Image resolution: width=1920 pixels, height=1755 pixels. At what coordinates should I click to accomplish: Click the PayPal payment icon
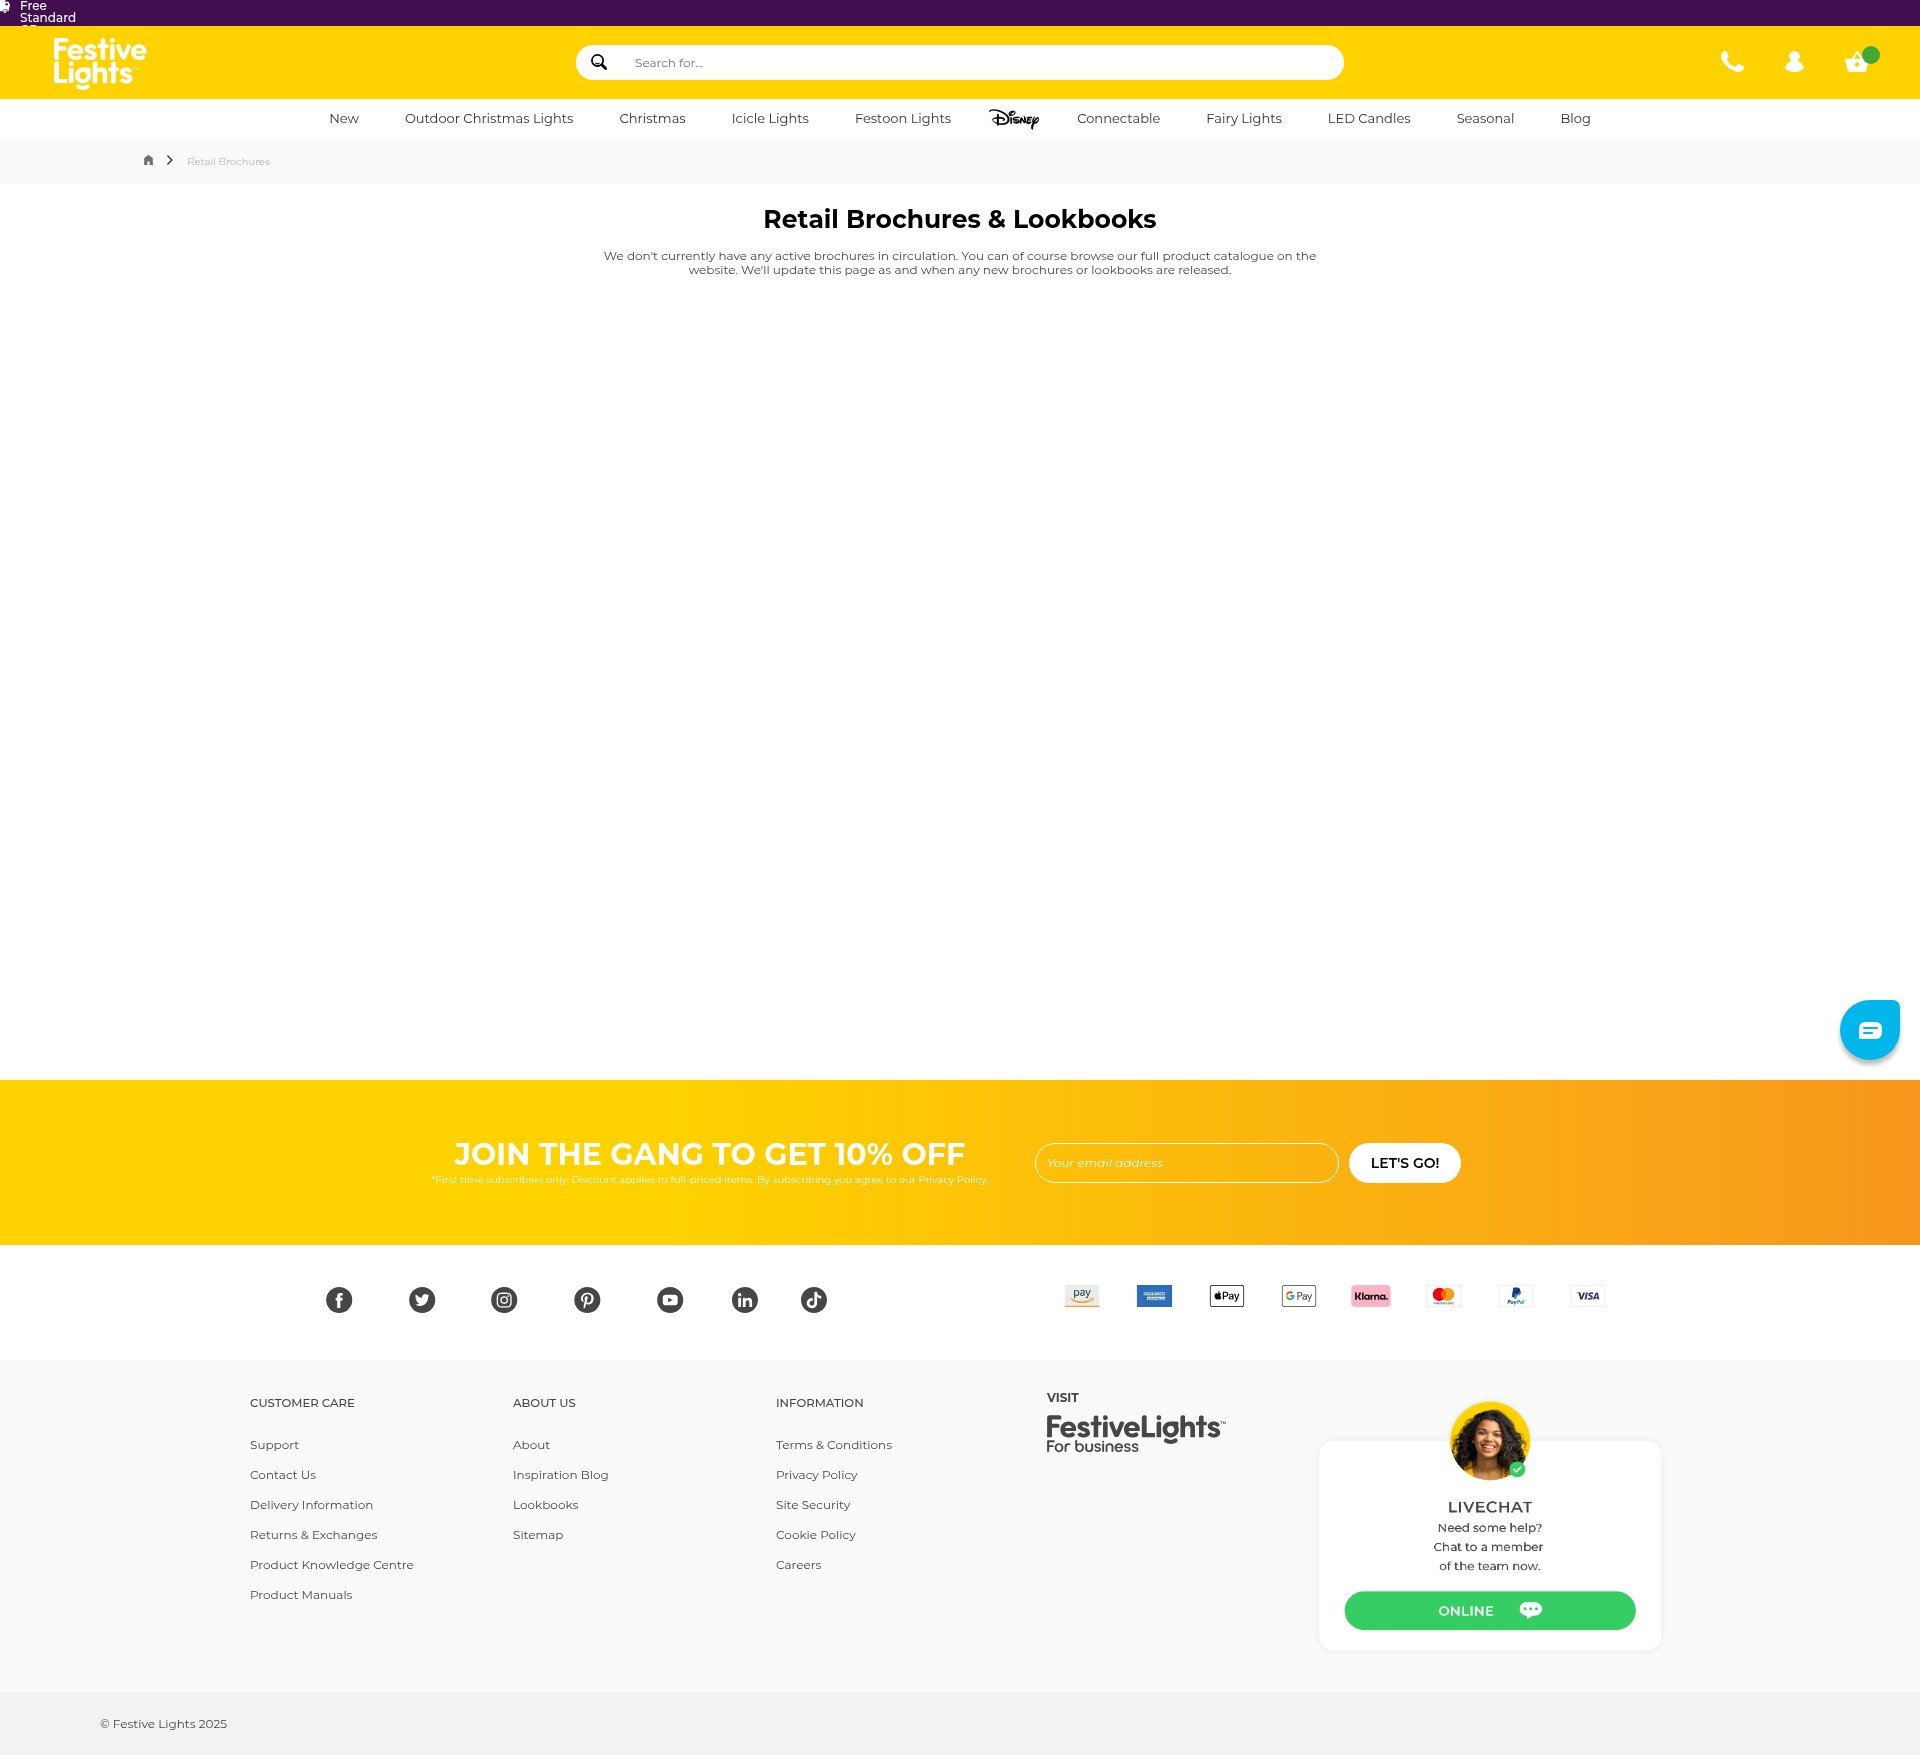click(x=1516, y=1296)
